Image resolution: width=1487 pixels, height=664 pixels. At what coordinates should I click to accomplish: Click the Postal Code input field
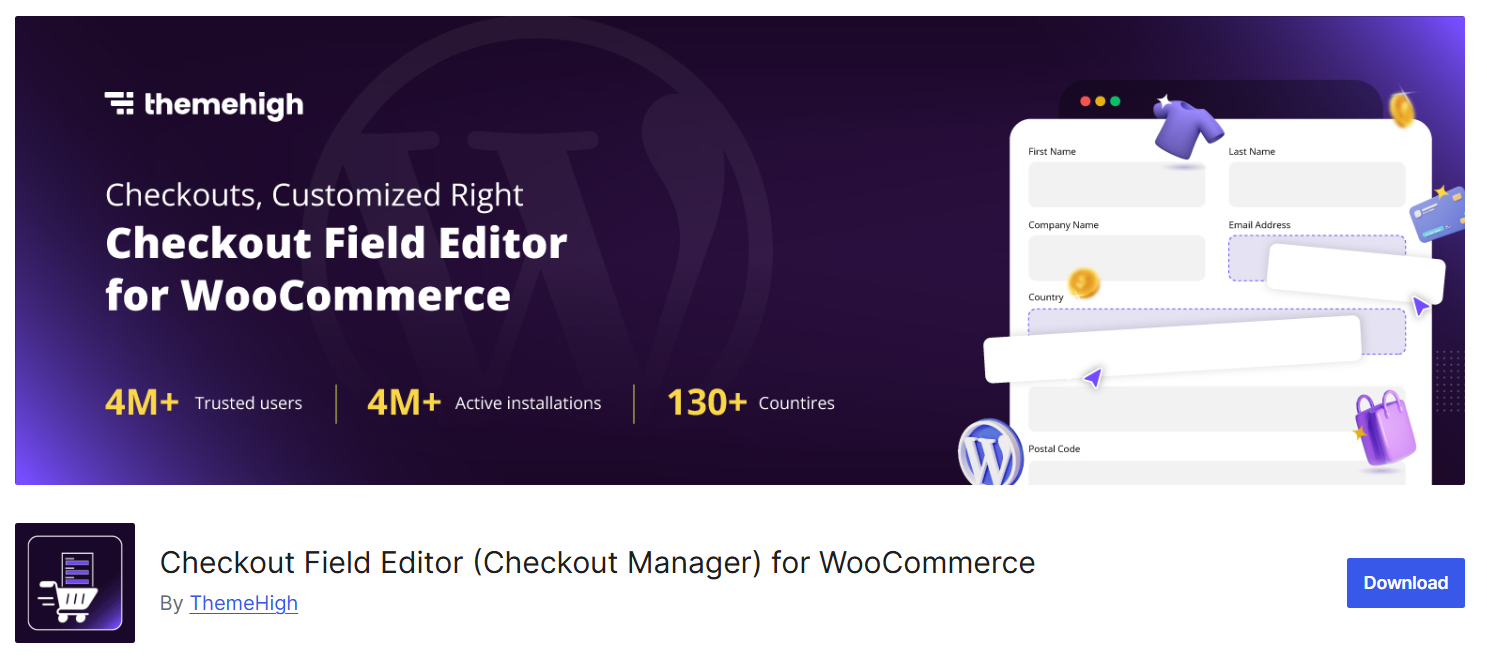coord(1200,472)
